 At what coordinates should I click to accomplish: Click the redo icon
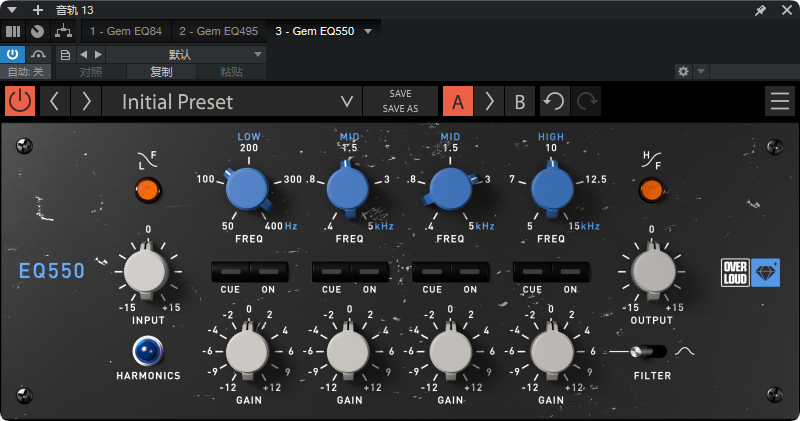click(586, 101)
